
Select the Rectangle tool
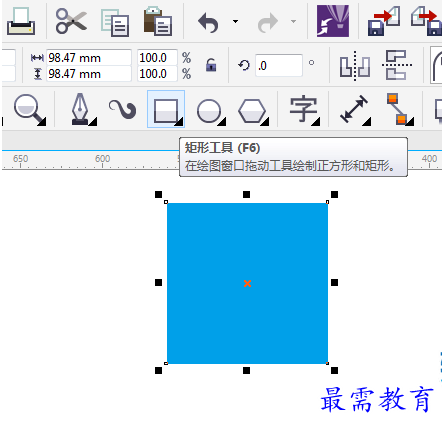(166, 109)
